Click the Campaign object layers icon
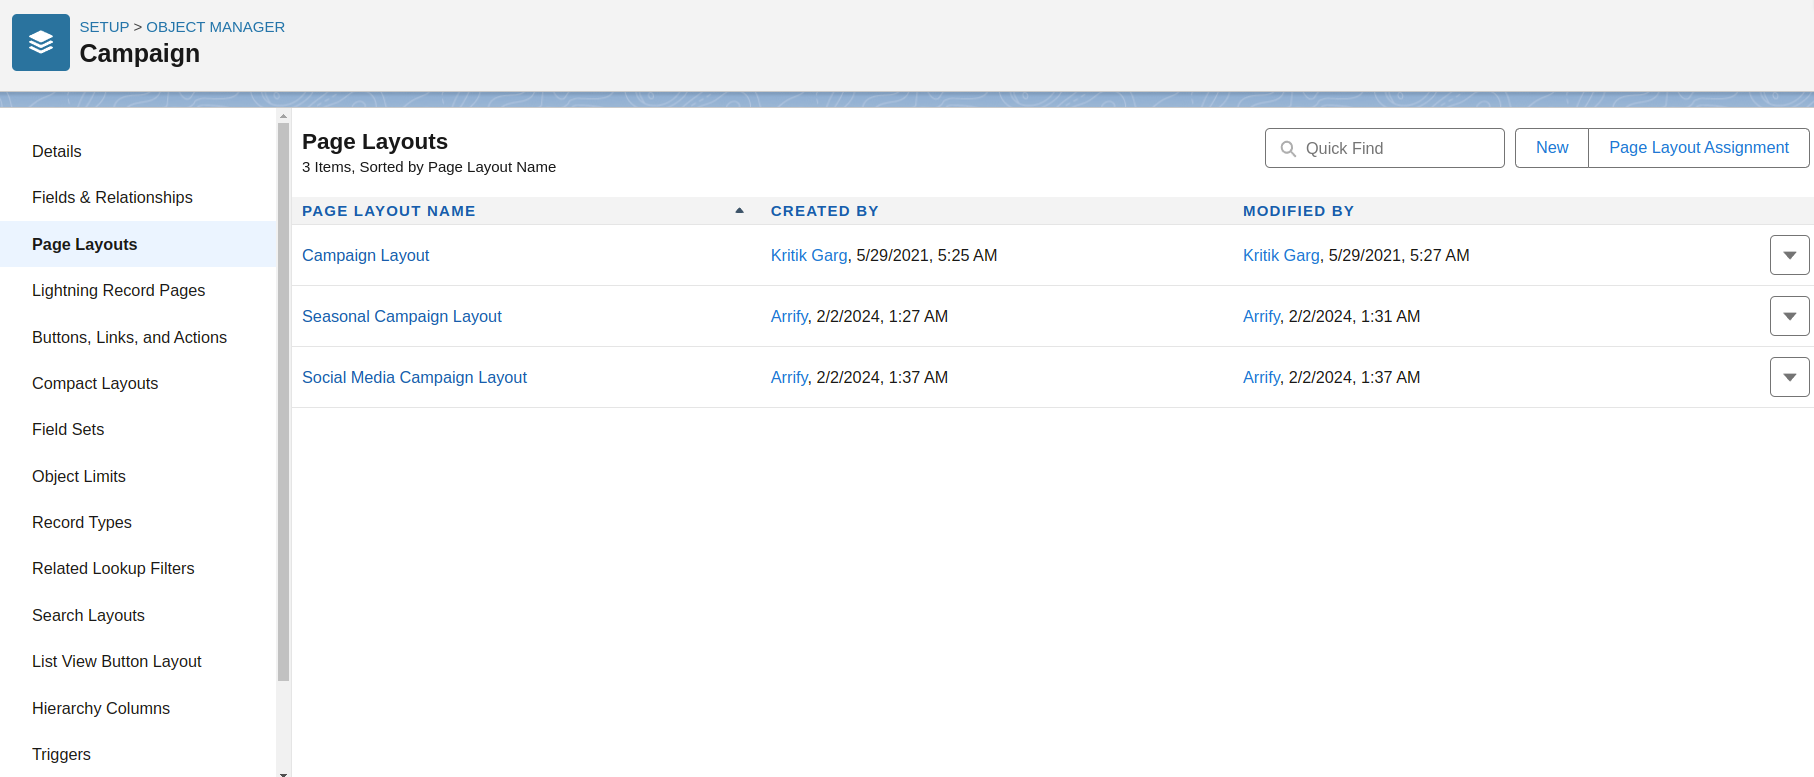Image resolution: width=1814 pixels, height=777 pixels. [41, 42]
